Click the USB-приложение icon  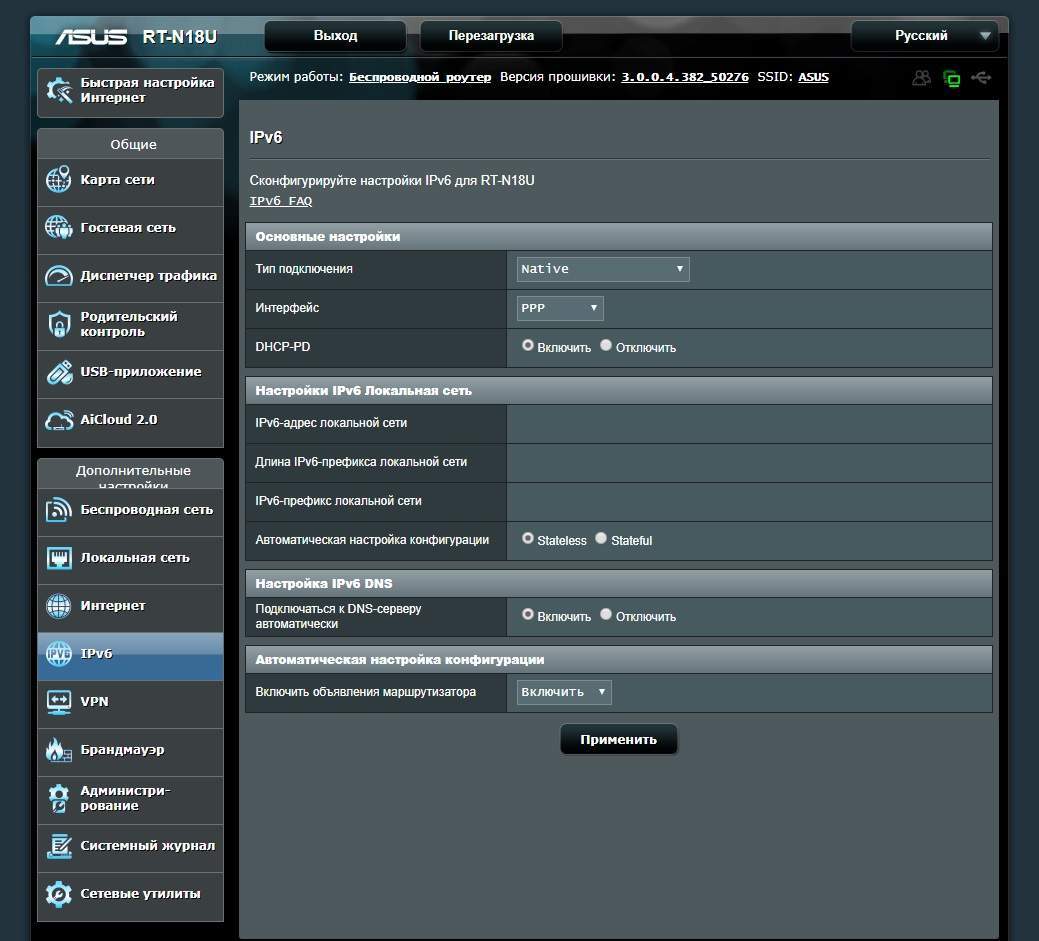click(59, 372)
